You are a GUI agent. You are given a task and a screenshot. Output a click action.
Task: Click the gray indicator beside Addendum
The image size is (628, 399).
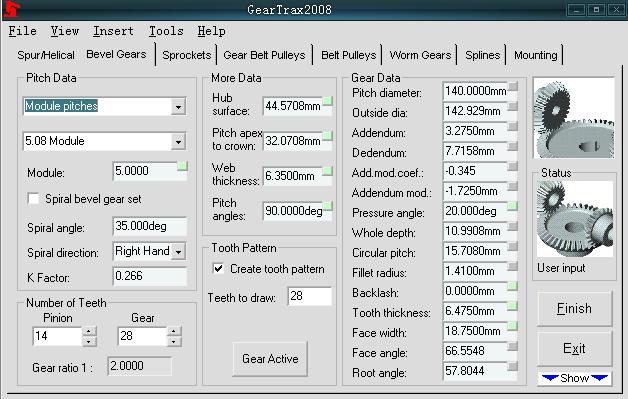pyautogui.click(x=513, y=126)
